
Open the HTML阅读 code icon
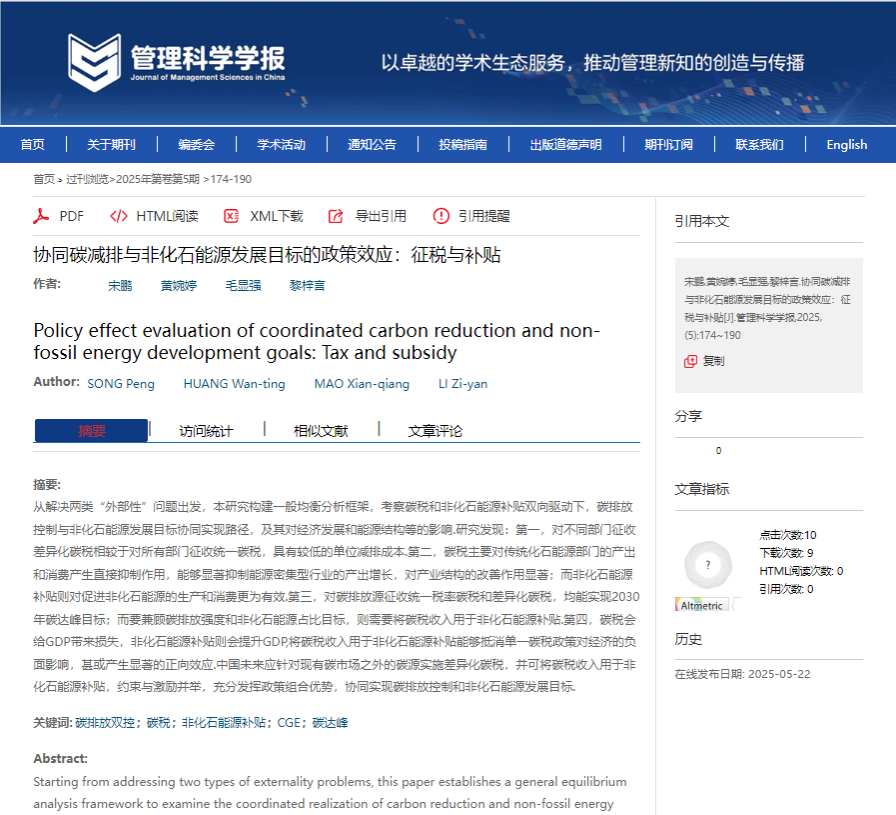[119, 216]
